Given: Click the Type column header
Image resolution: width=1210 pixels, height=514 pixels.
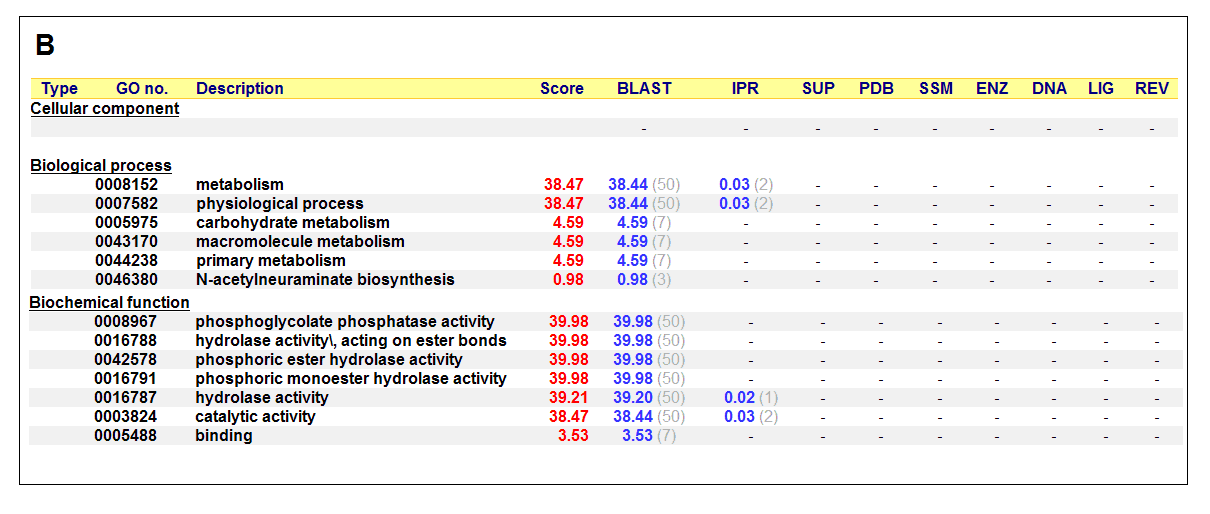Looking at the screenshot, I should 59,88.
